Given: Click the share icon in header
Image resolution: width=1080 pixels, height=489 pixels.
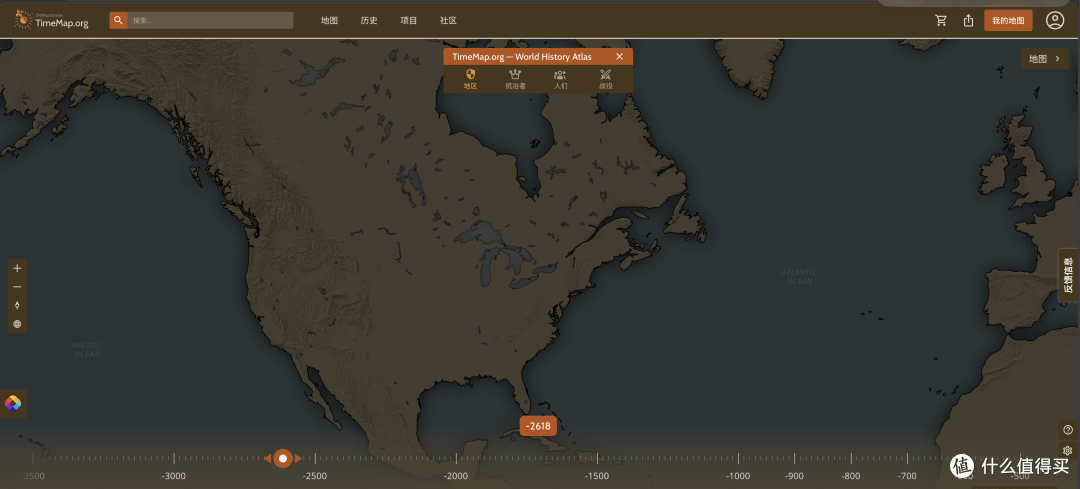Looking at the screenshot, I should (968, 21).
